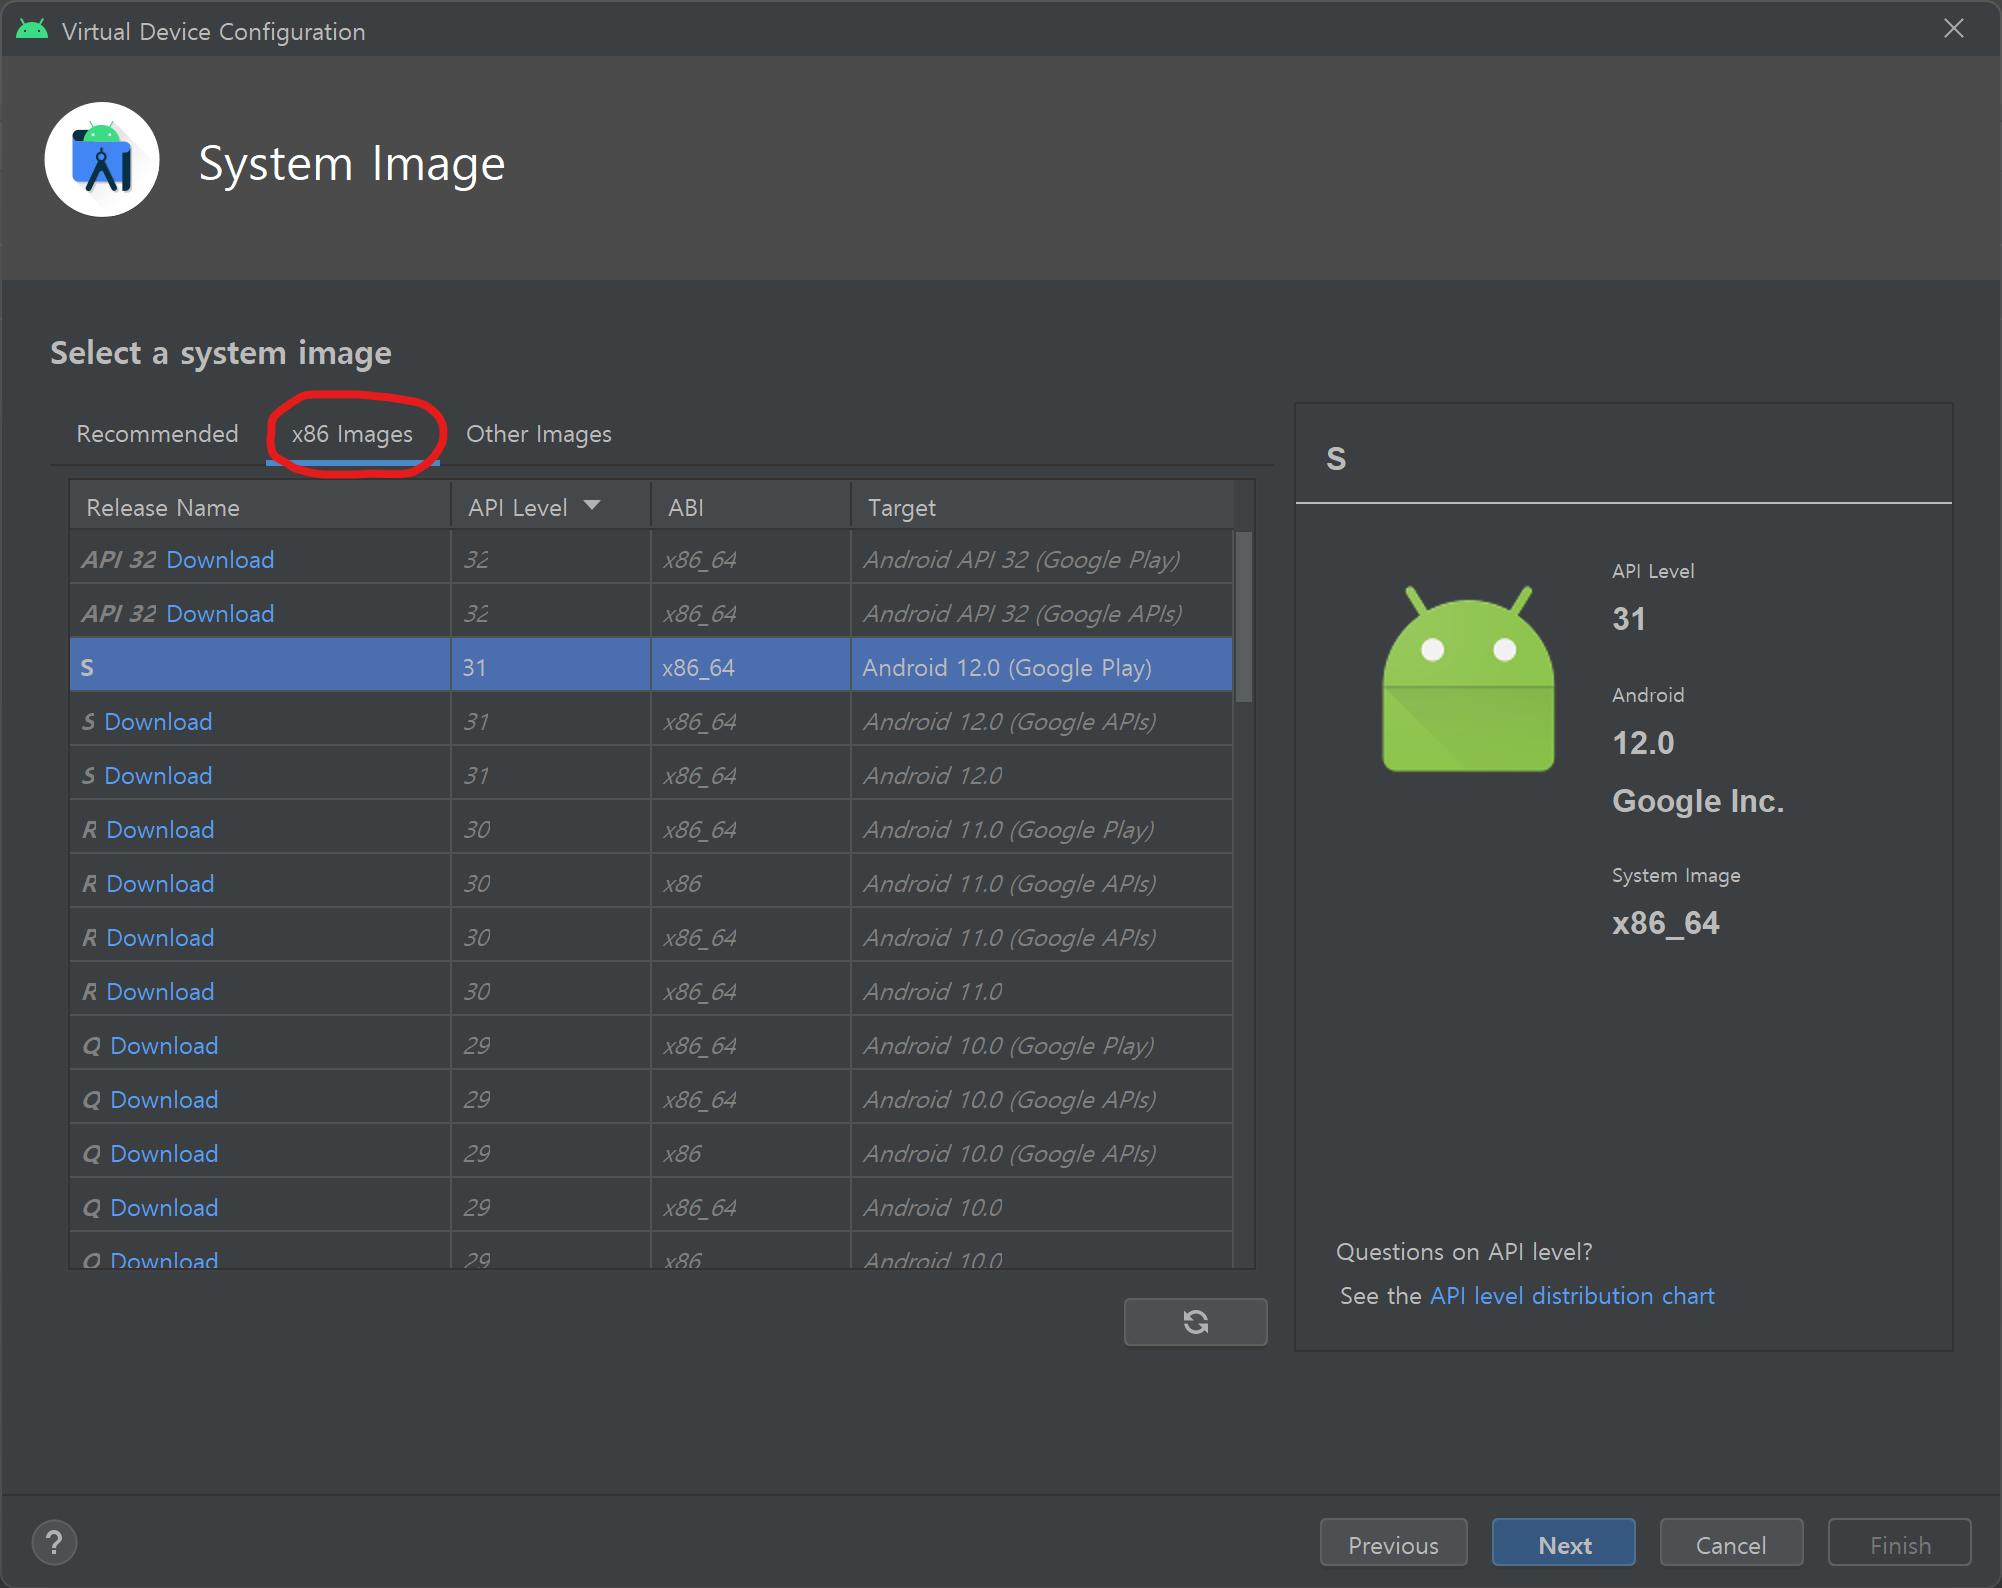Click the green Android robot image
This screenshot has height=1588, width=2002.
[1467, 680]
